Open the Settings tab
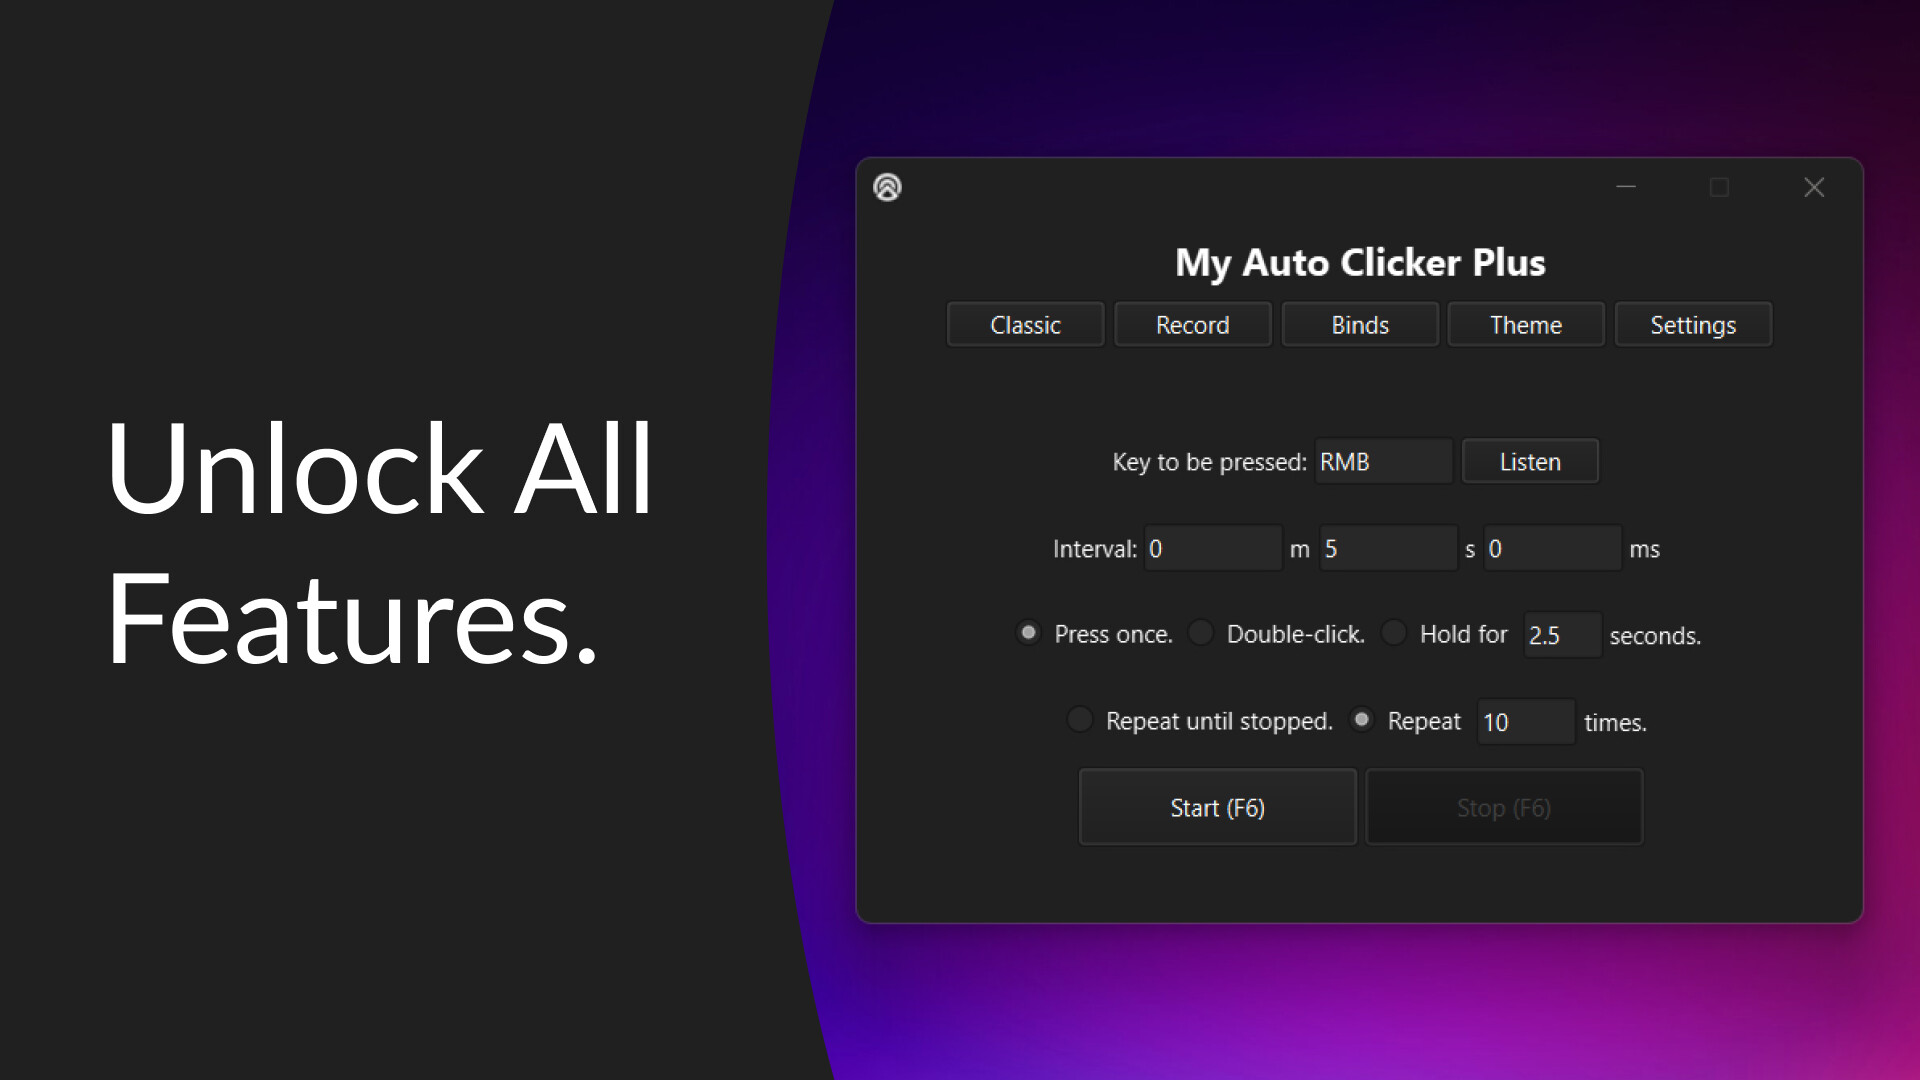Viewport: 1920px width, 1080px height. point(1692,325)
